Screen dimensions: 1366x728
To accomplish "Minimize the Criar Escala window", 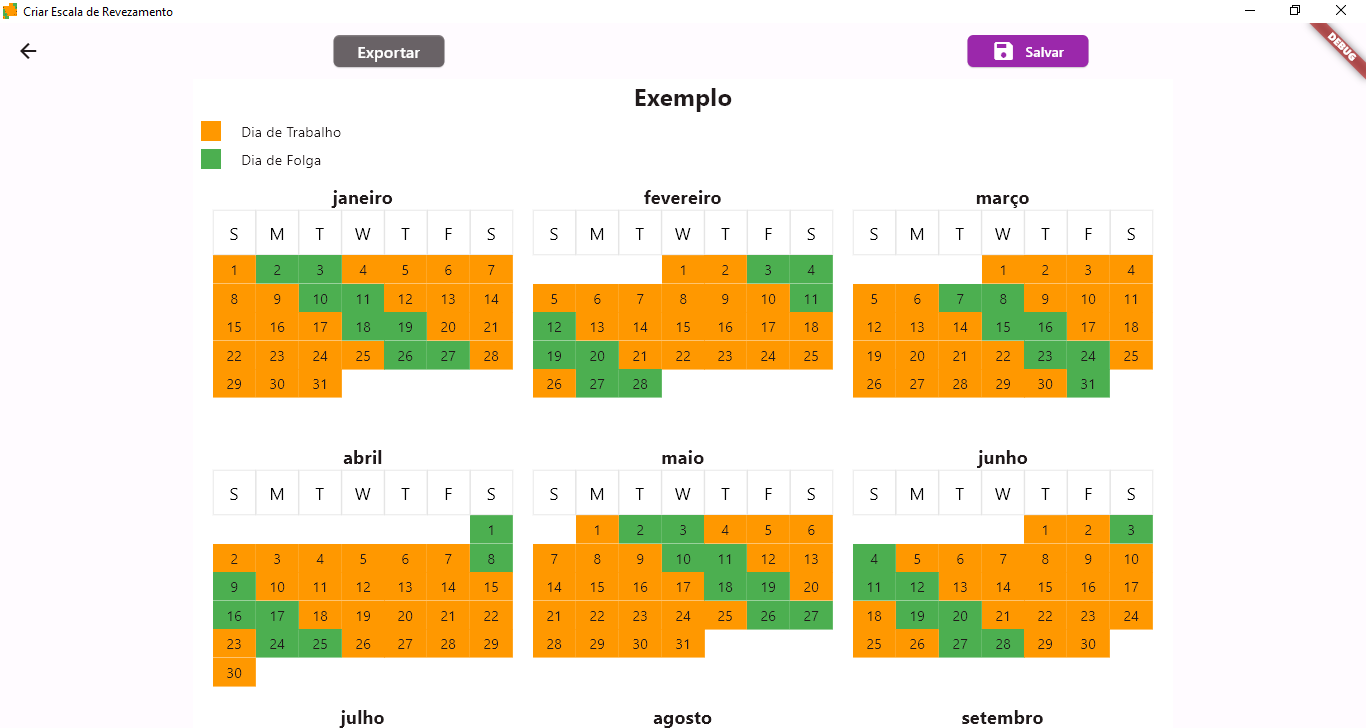I will click(1250, 11).
